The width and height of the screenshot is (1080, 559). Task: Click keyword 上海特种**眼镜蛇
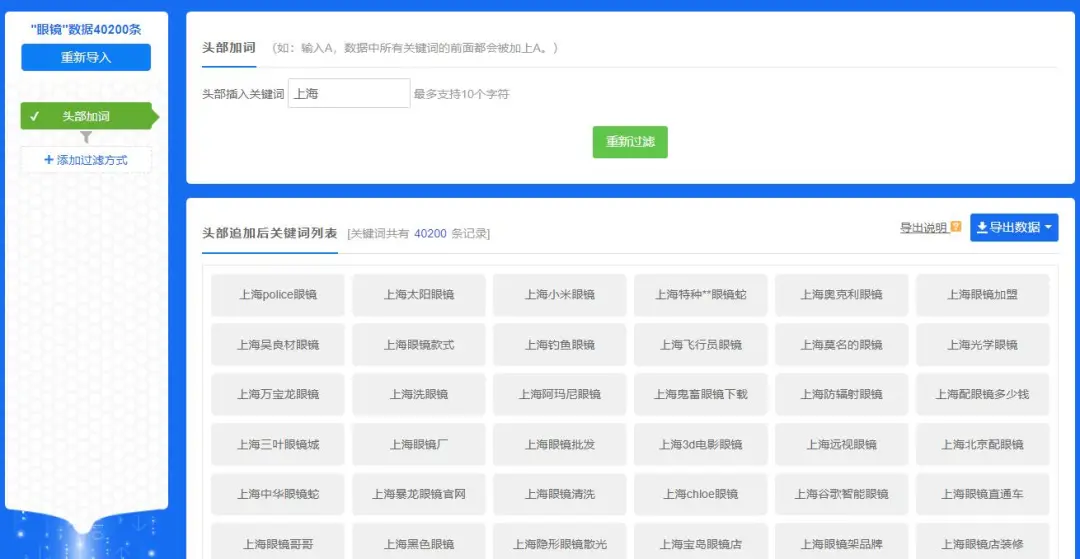(700, 295)
